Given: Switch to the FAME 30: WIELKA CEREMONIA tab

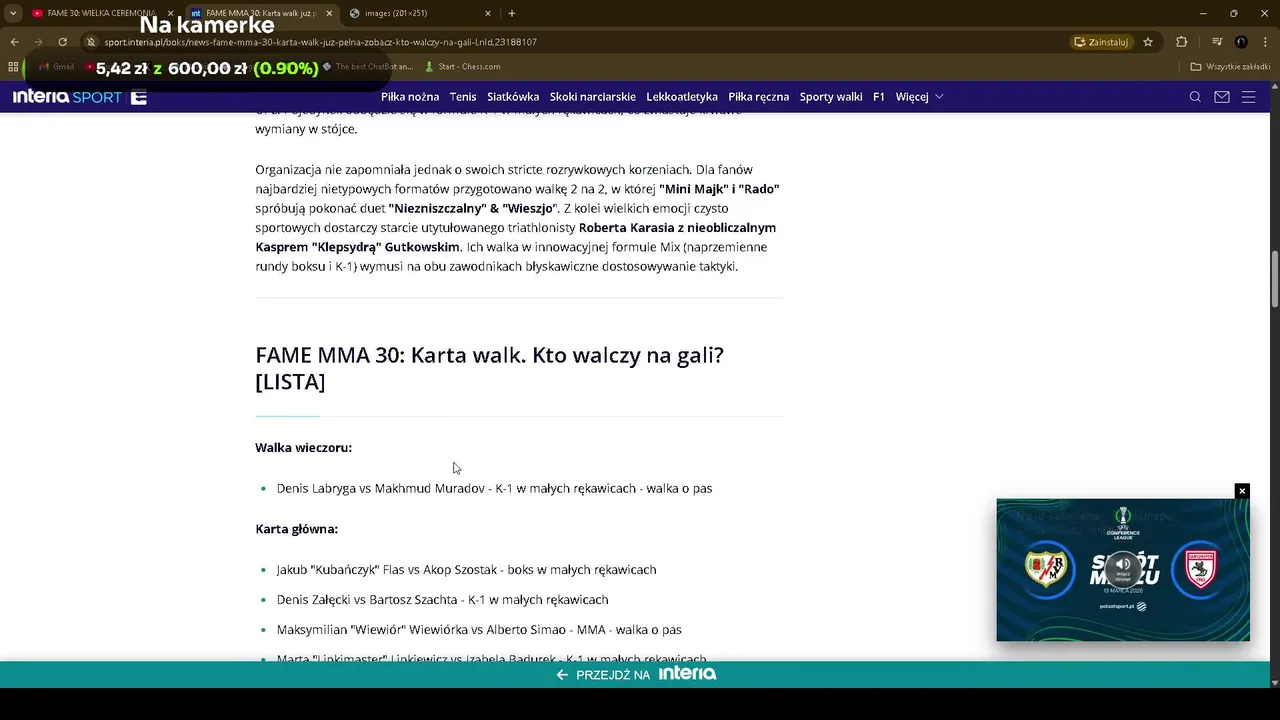Looking at the screenshot, I should [100, 13].
